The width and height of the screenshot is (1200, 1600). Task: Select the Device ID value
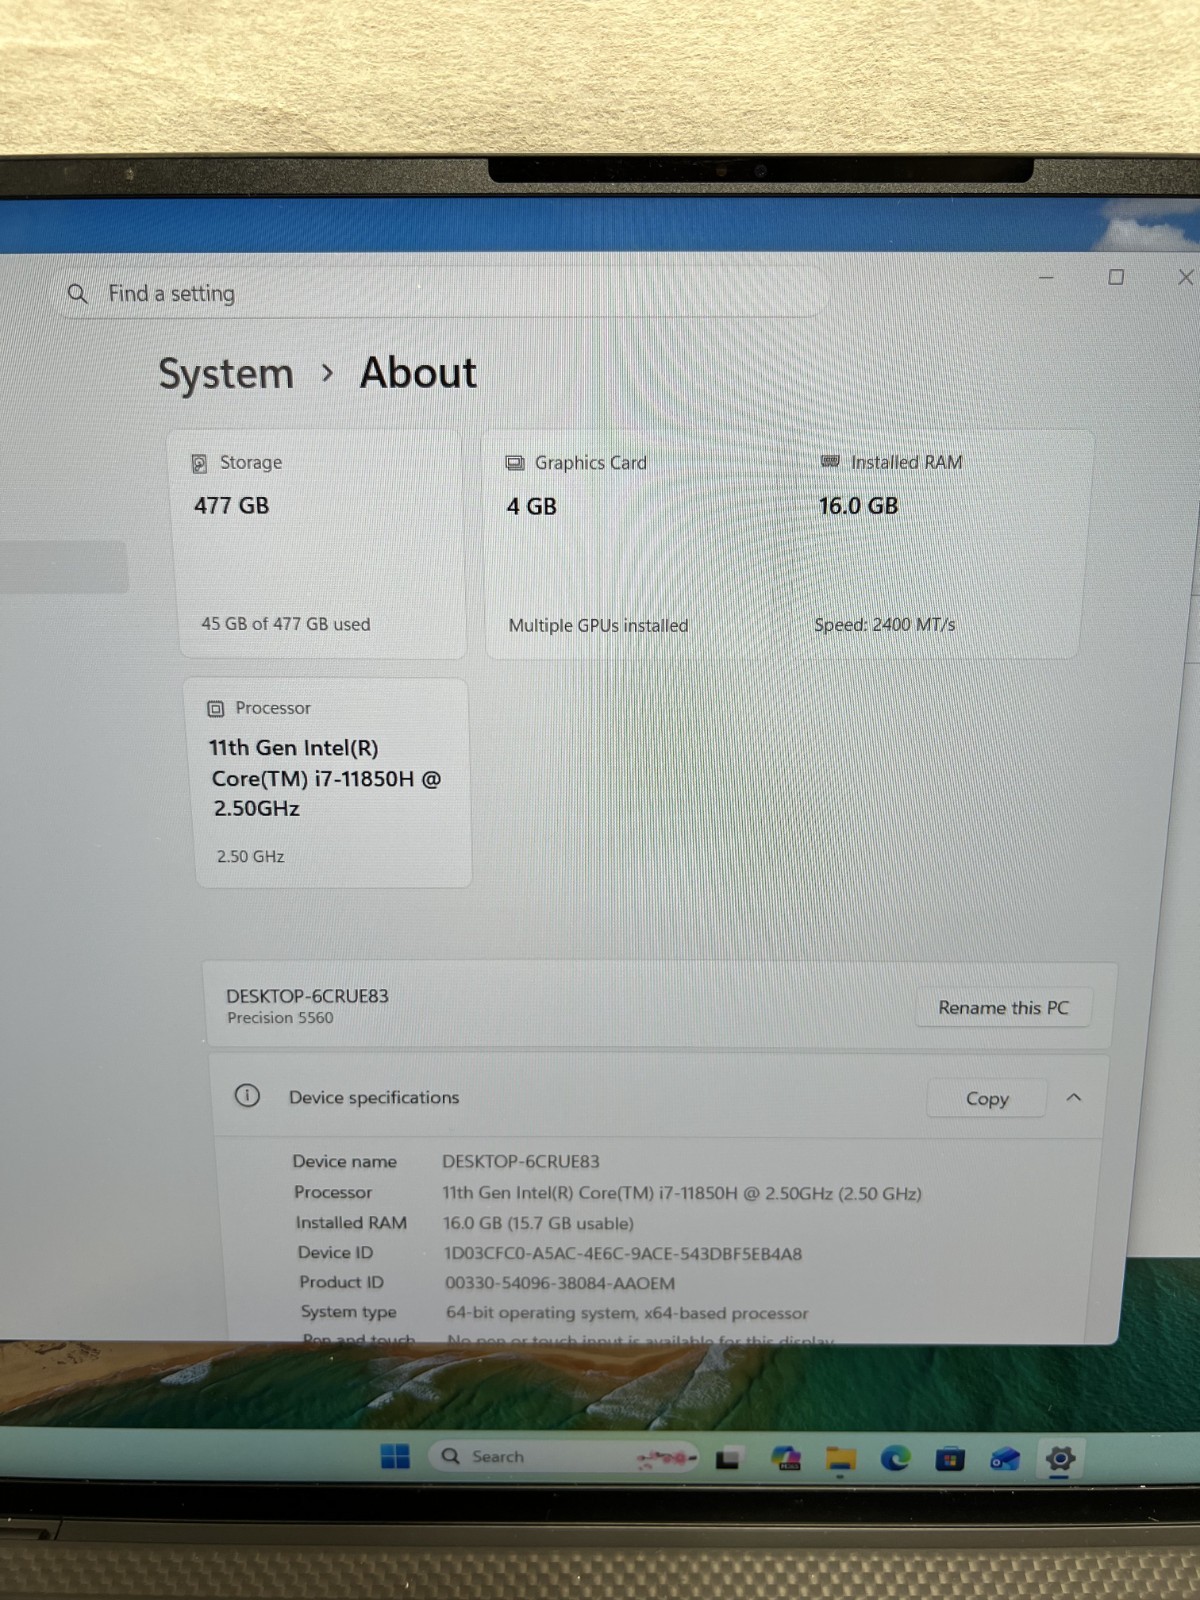click(x=623, y=1253)
